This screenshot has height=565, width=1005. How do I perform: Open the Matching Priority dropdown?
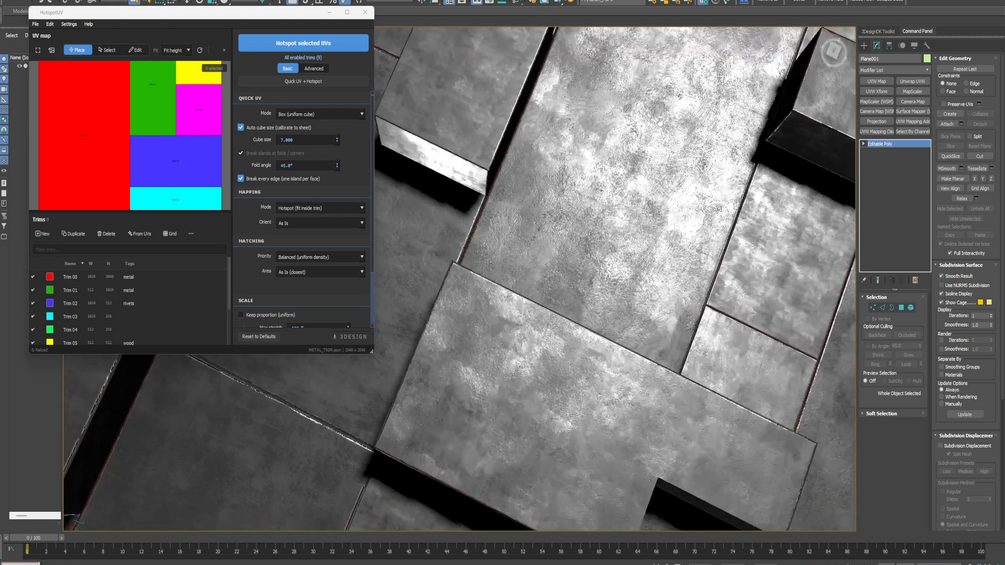pos(320,257)
